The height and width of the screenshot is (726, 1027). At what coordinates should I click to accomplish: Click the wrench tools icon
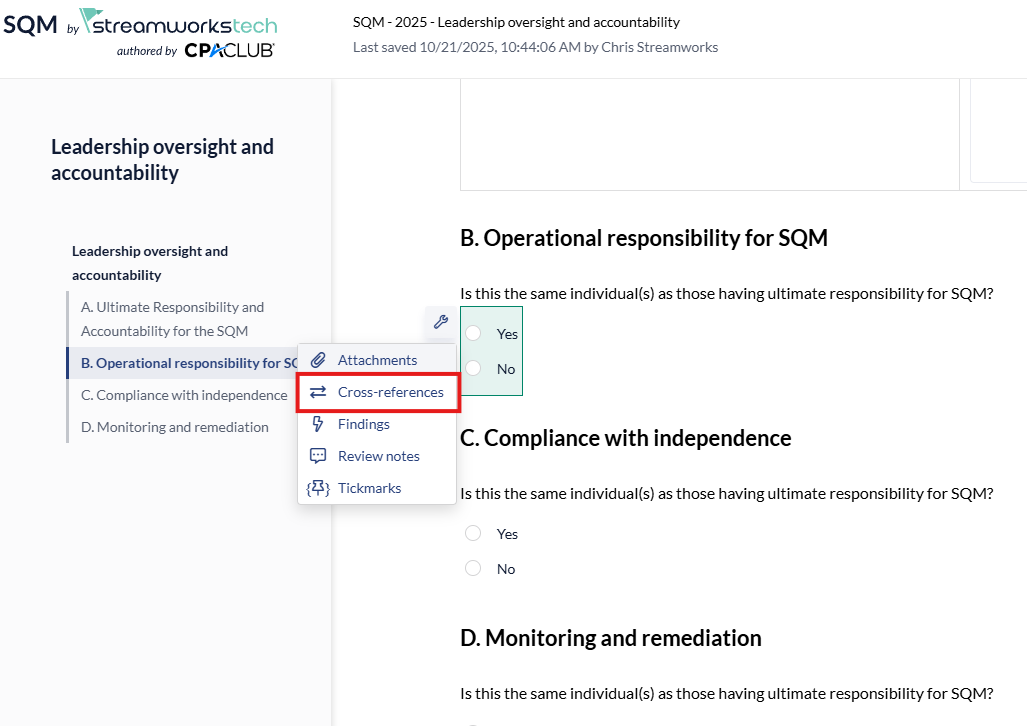(440, 322)
